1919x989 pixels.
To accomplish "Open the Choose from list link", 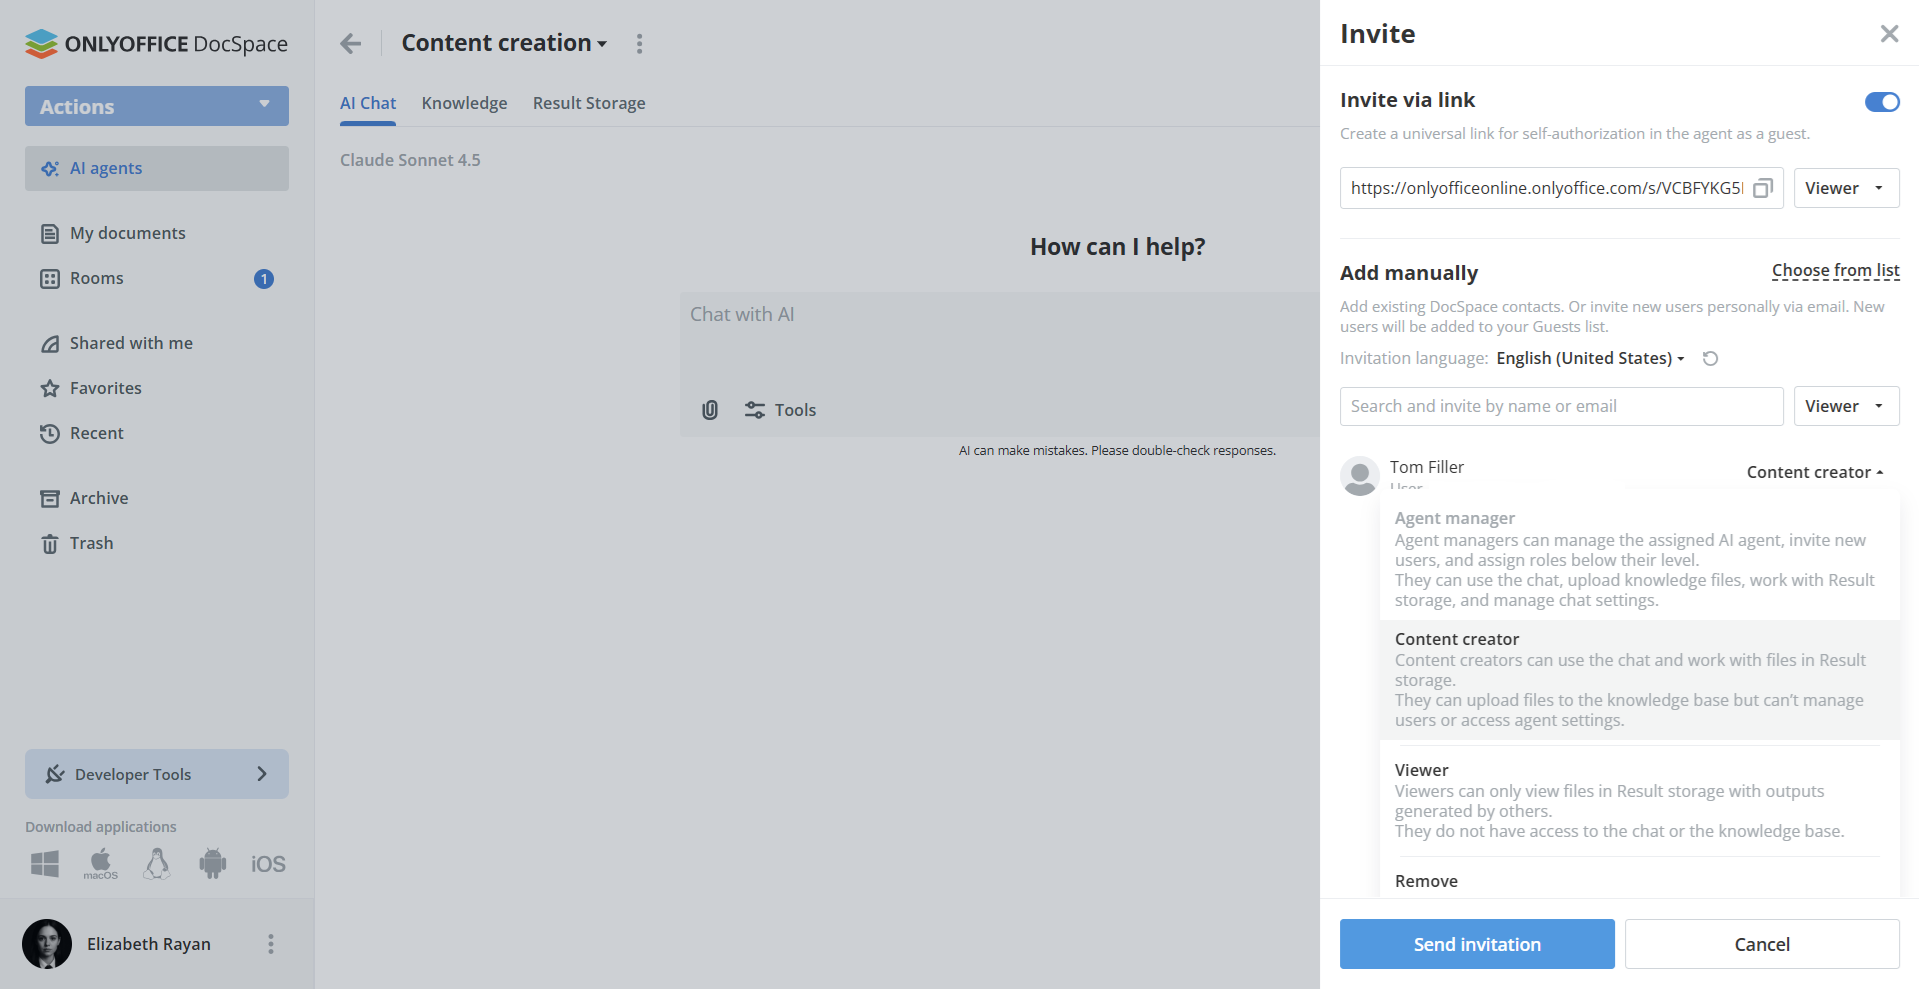I will point(1835,271).
